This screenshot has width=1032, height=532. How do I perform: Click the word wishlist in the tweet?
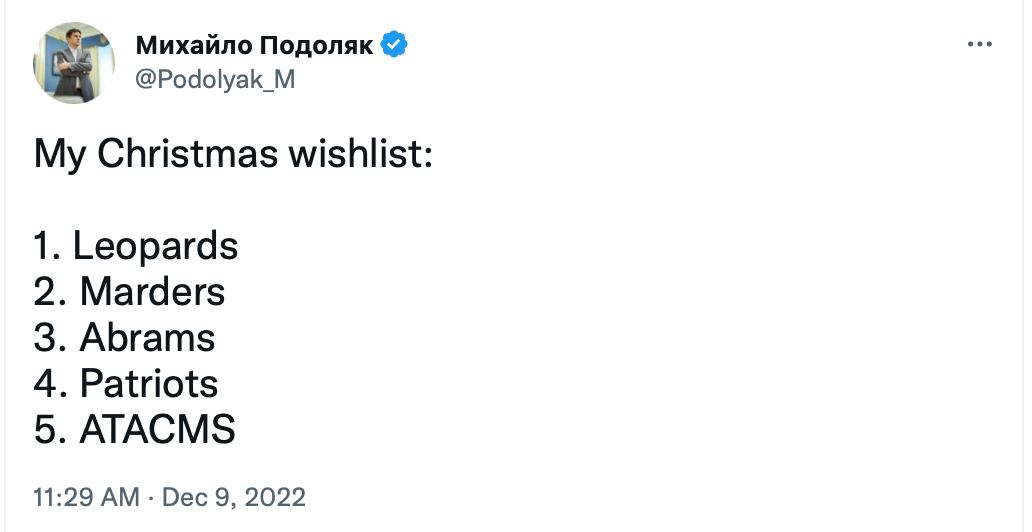click(x=360, y=154)
